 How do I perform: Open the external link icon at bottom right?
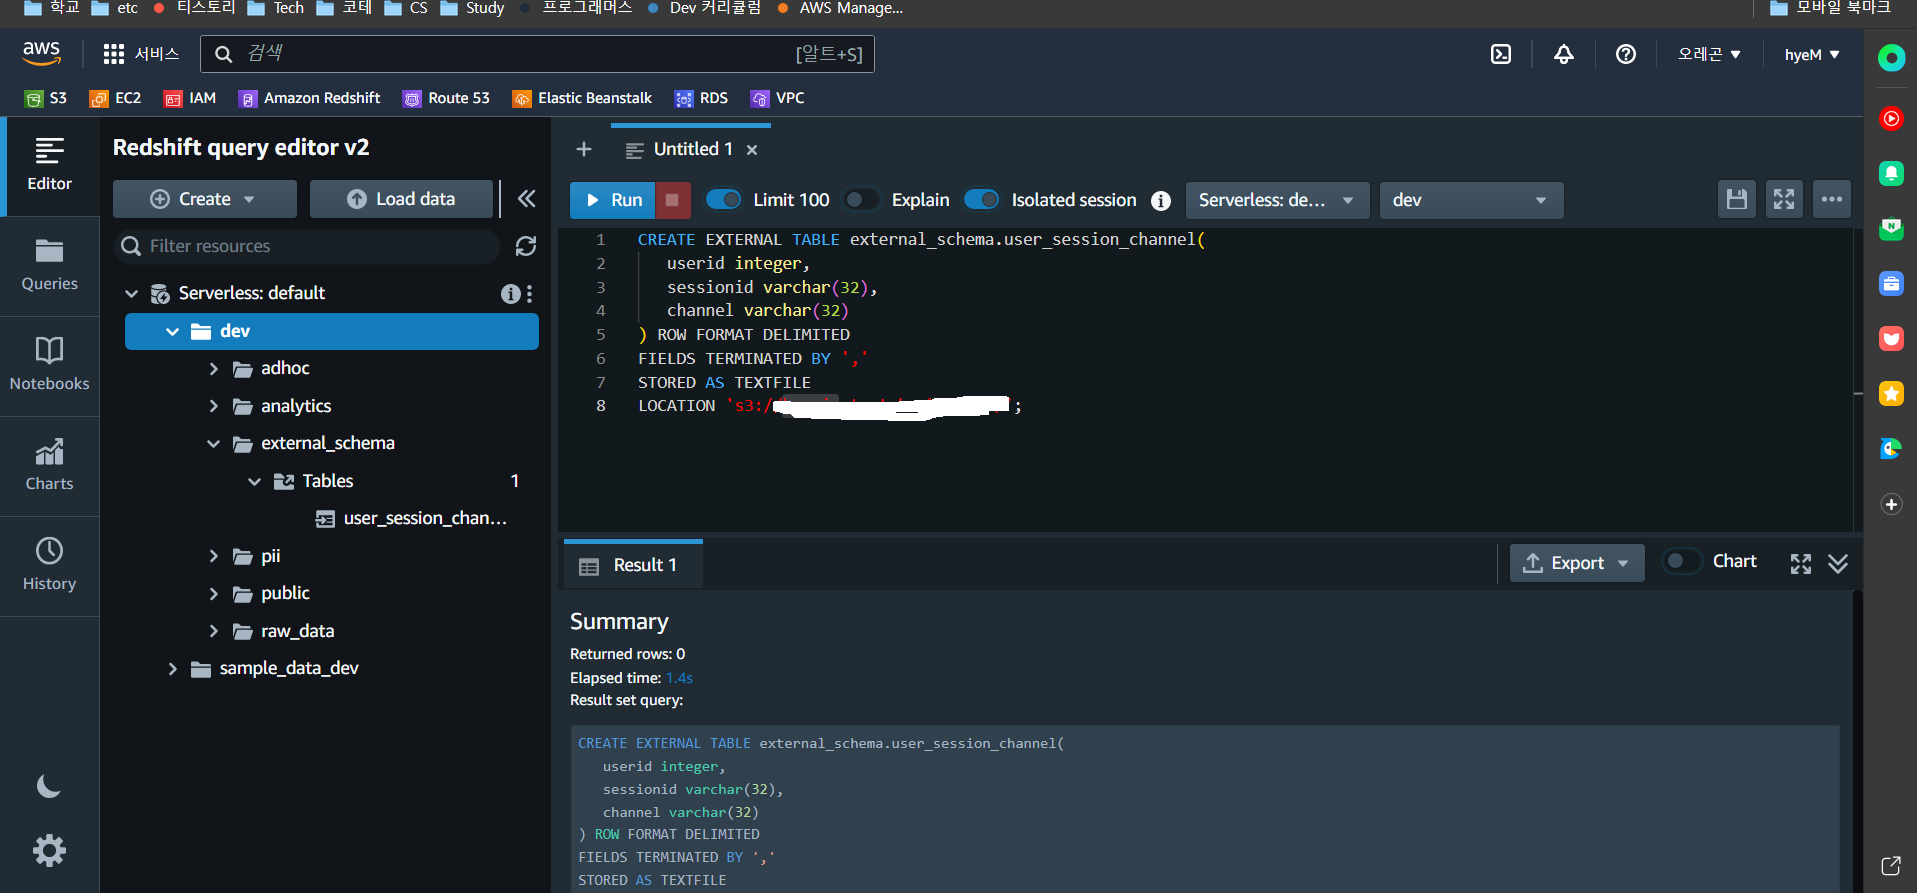pyautogui.click(x=1891, y=866)
